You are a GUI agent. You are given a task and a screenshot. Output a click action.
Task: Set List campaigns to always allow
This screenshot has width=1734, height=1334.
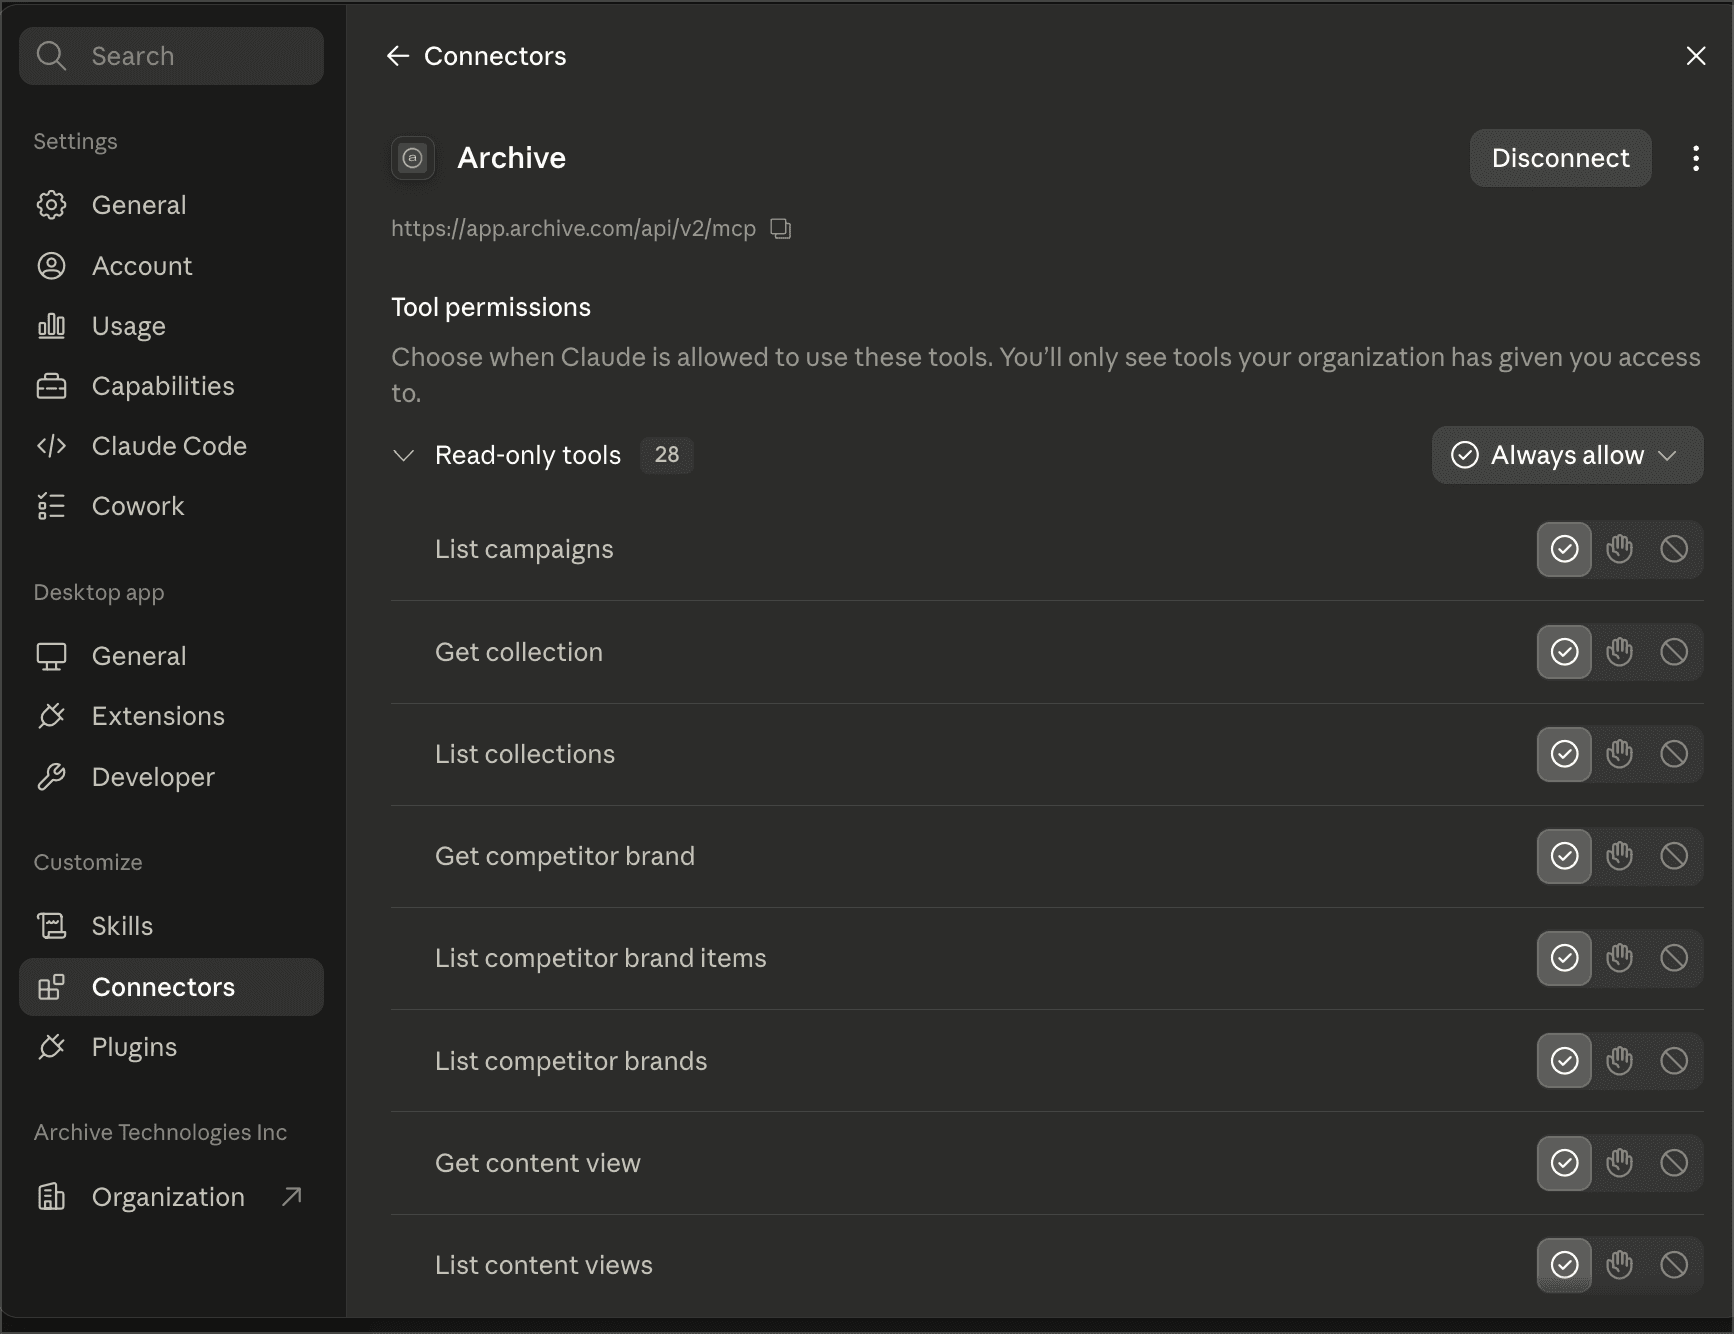pos(1564,549)
